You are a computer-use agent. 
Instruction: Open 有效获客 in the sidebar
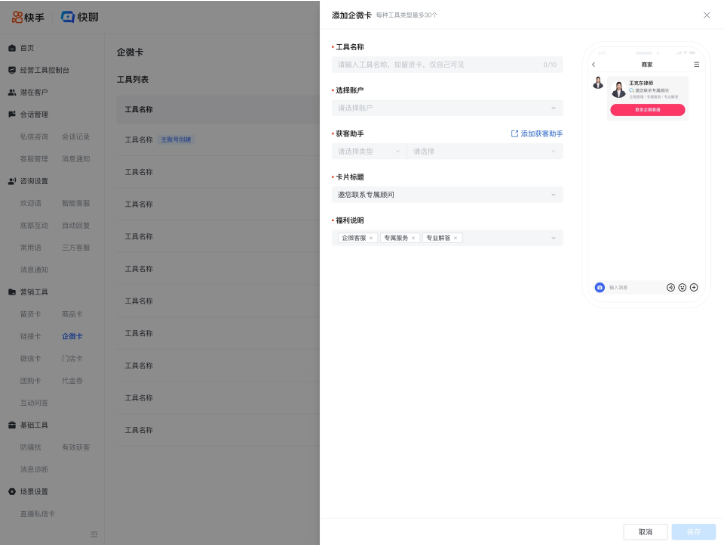[x=76, y=447]
